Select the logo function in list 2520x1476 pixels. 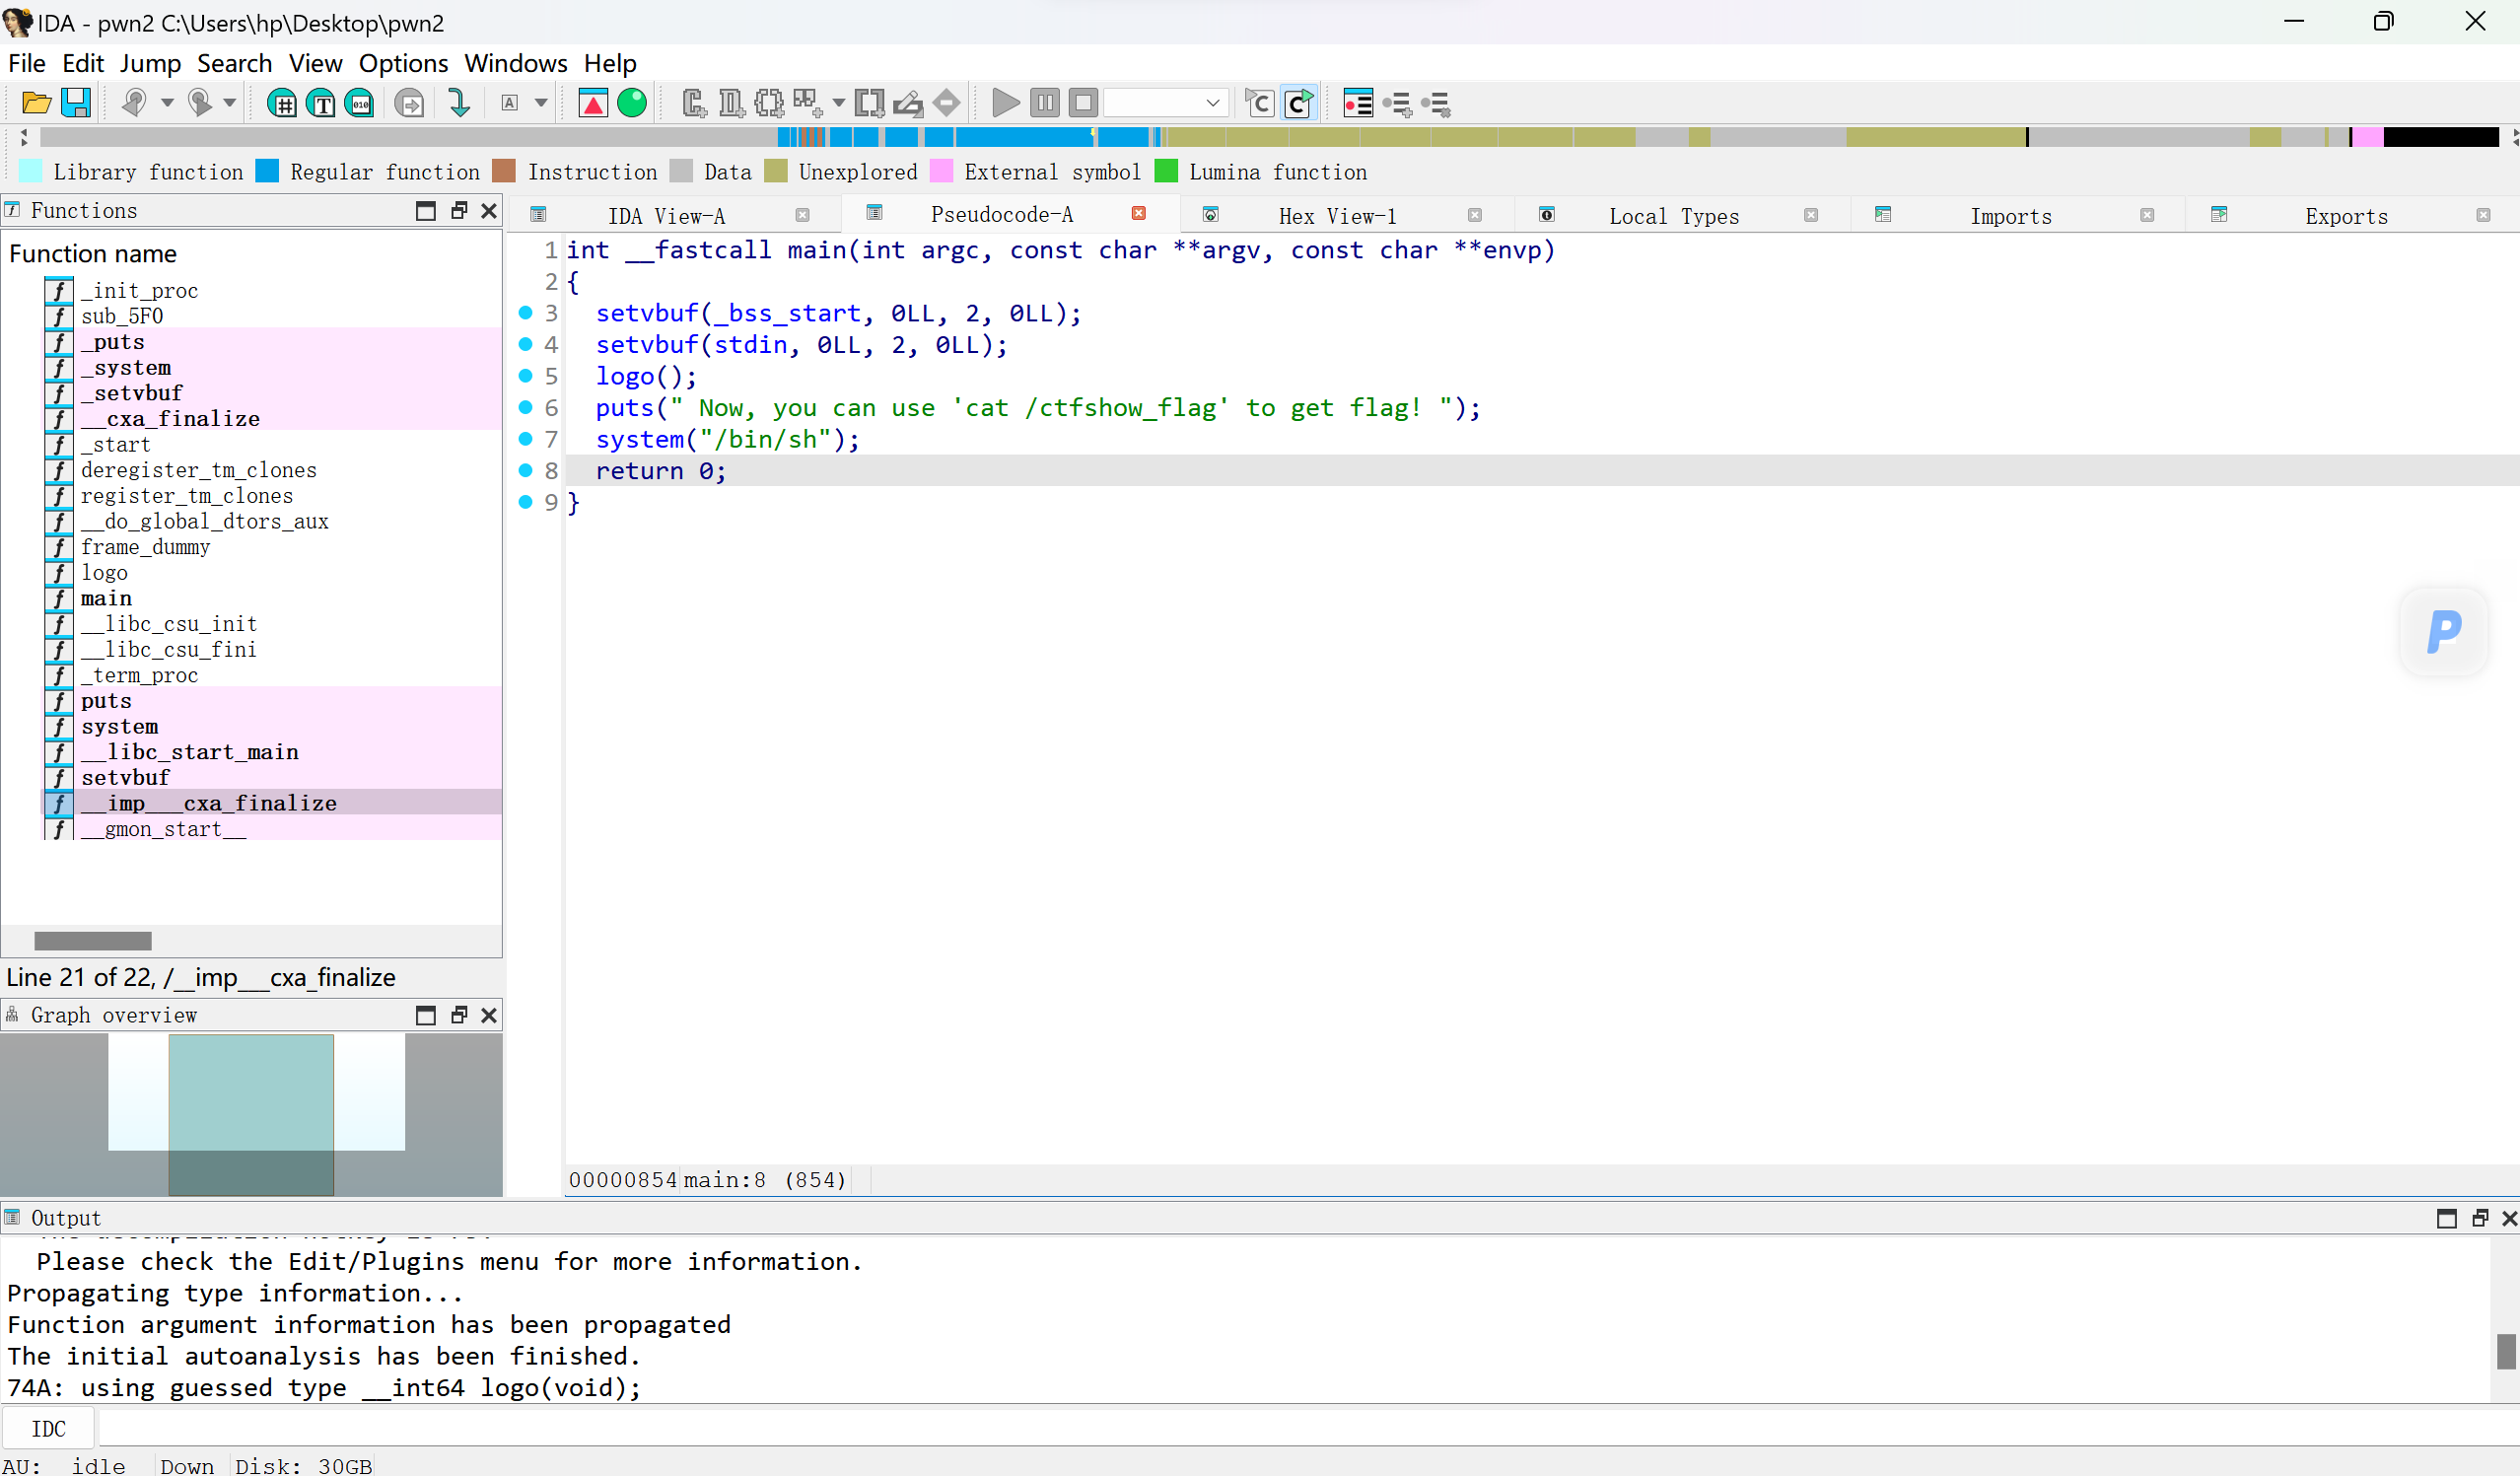104,572
